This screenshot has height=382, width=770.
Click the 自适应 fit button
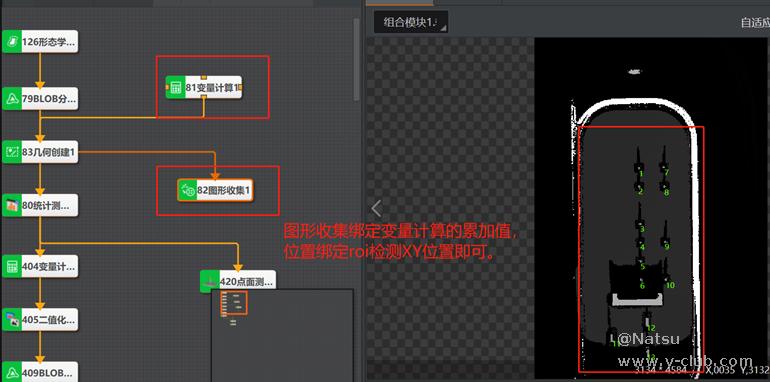755,23
